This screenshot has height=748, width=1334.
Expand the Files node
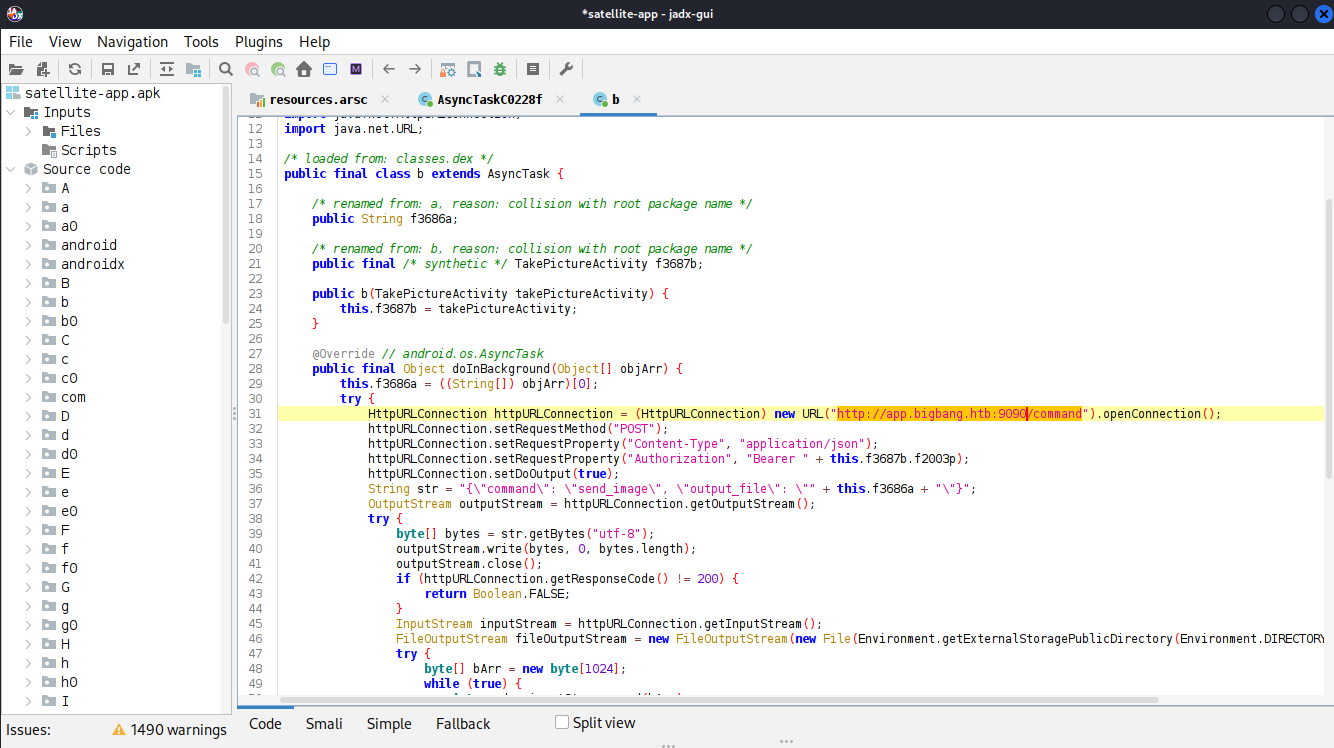(29, 131)
